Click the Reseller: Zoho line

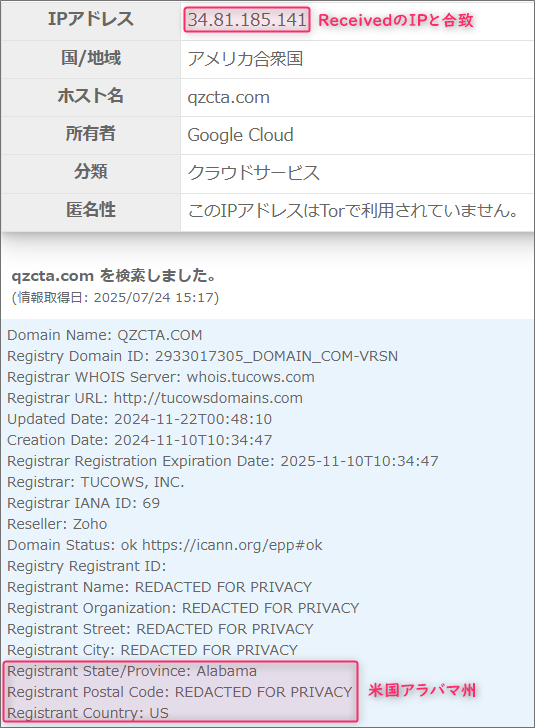57,524
